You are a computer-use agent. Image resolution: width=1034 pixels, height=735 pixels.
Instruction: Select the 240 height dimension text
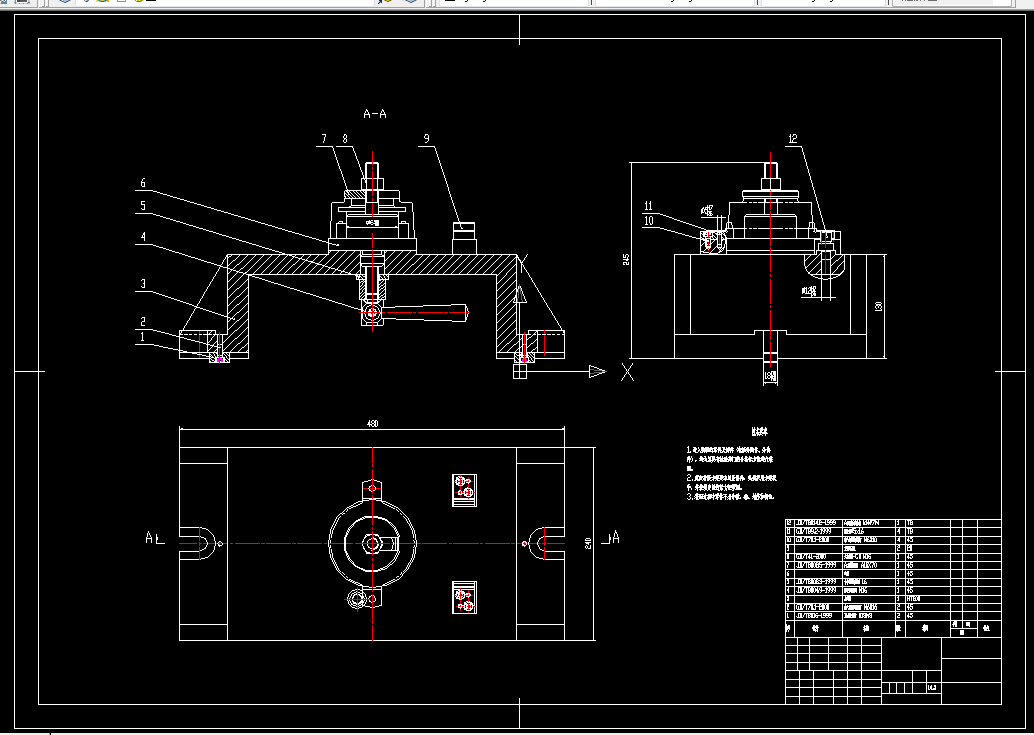(x=588, y=543)
